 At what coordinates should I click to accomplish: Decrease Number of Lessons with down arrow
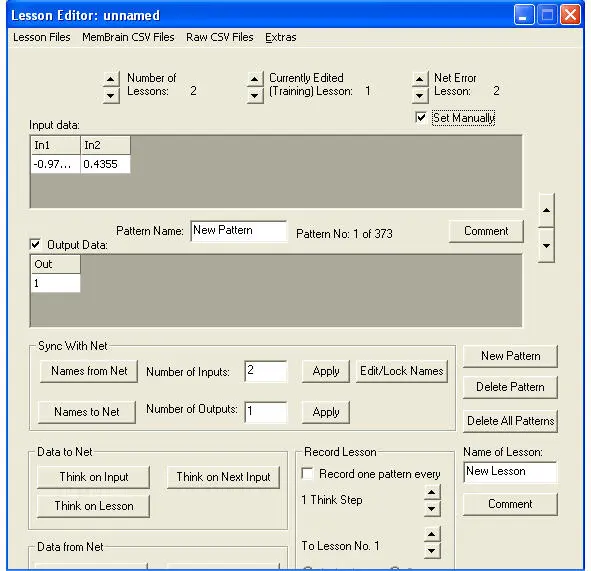pos(111,95)
